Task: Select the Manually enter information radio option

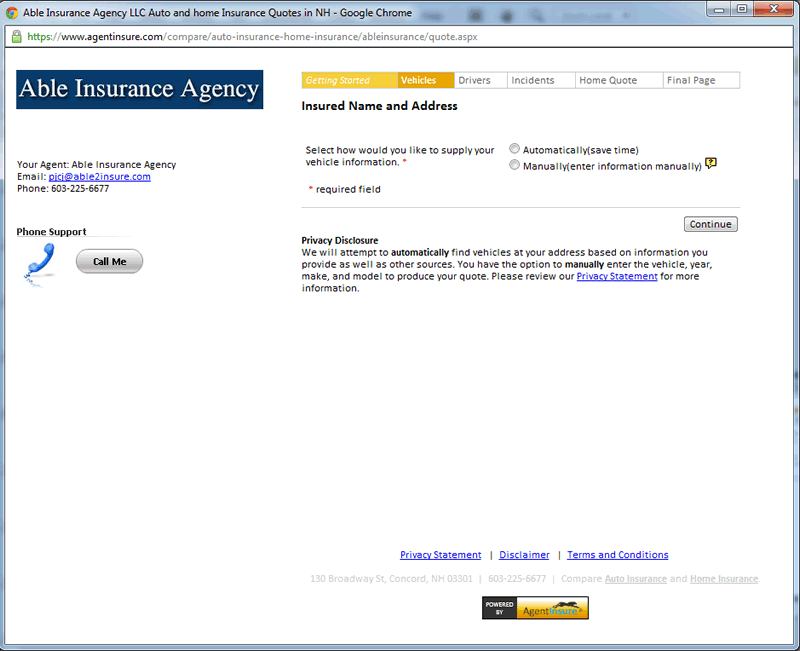Action: (514, 165)
